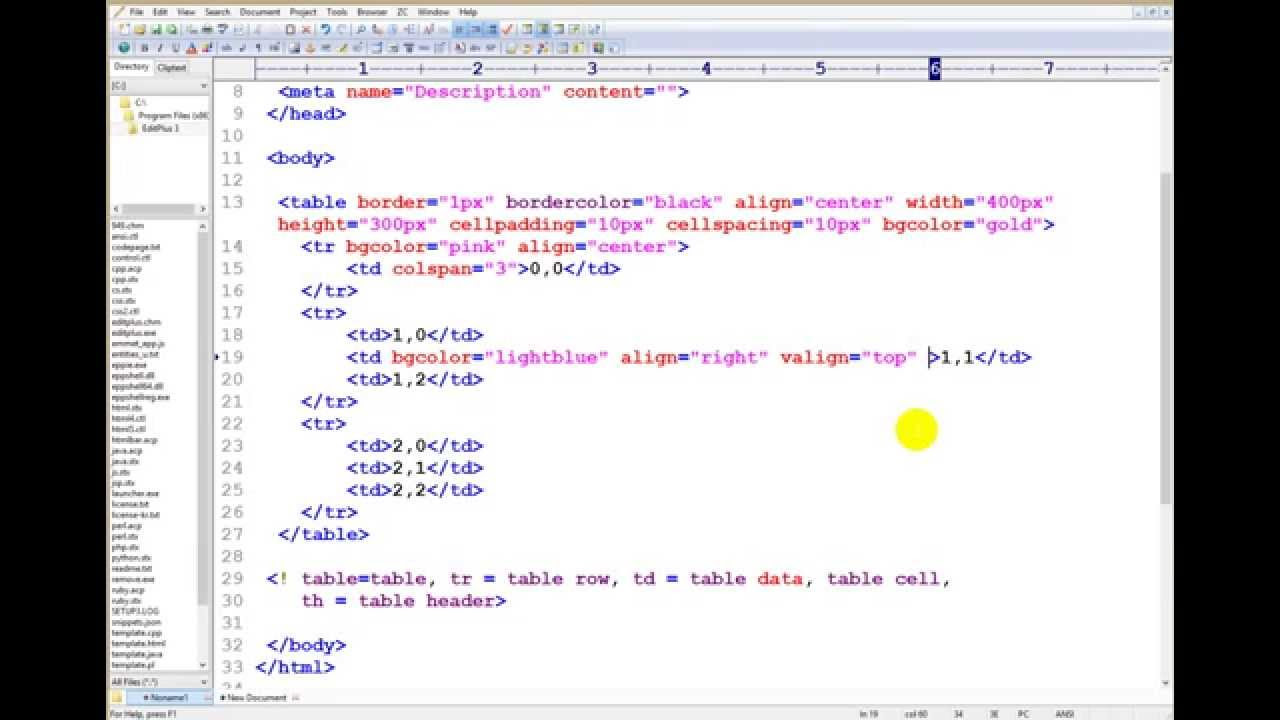This screenshot has height=720, width=1280.
Task: Open the Browser menu
Action: [x=372, y=12]
